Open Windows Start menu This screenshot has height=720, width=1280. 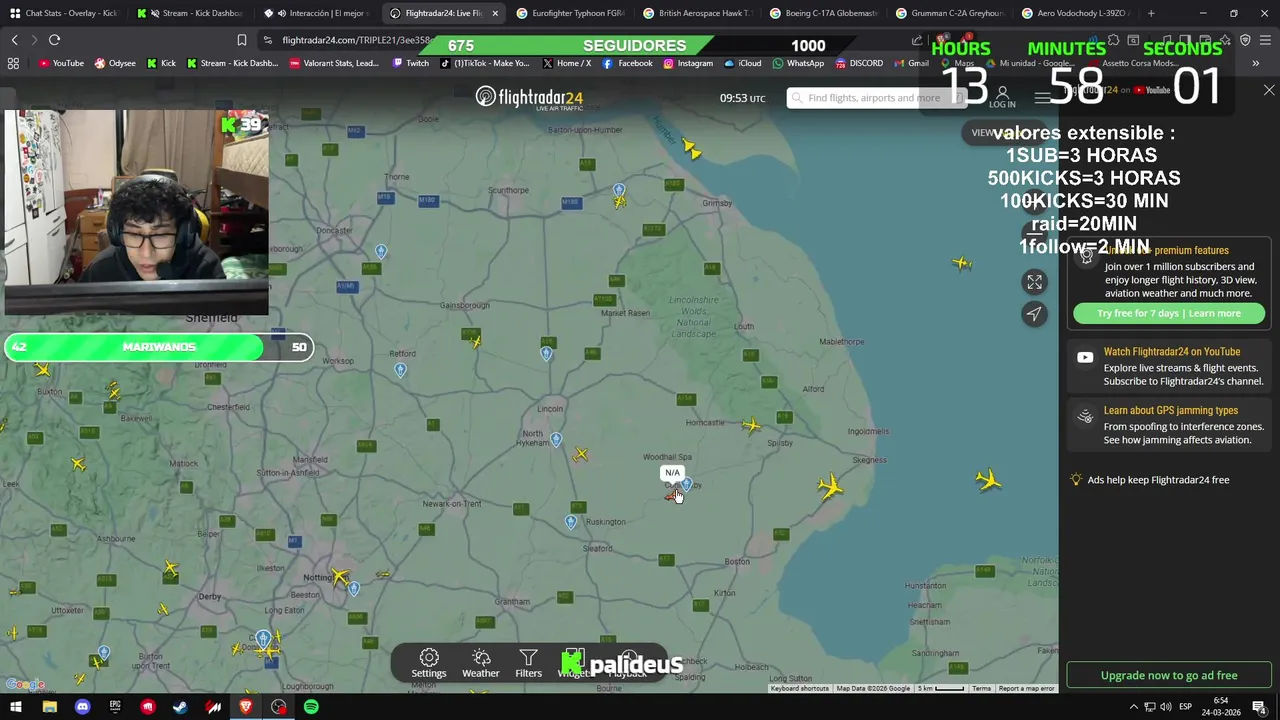click(15, 707)
